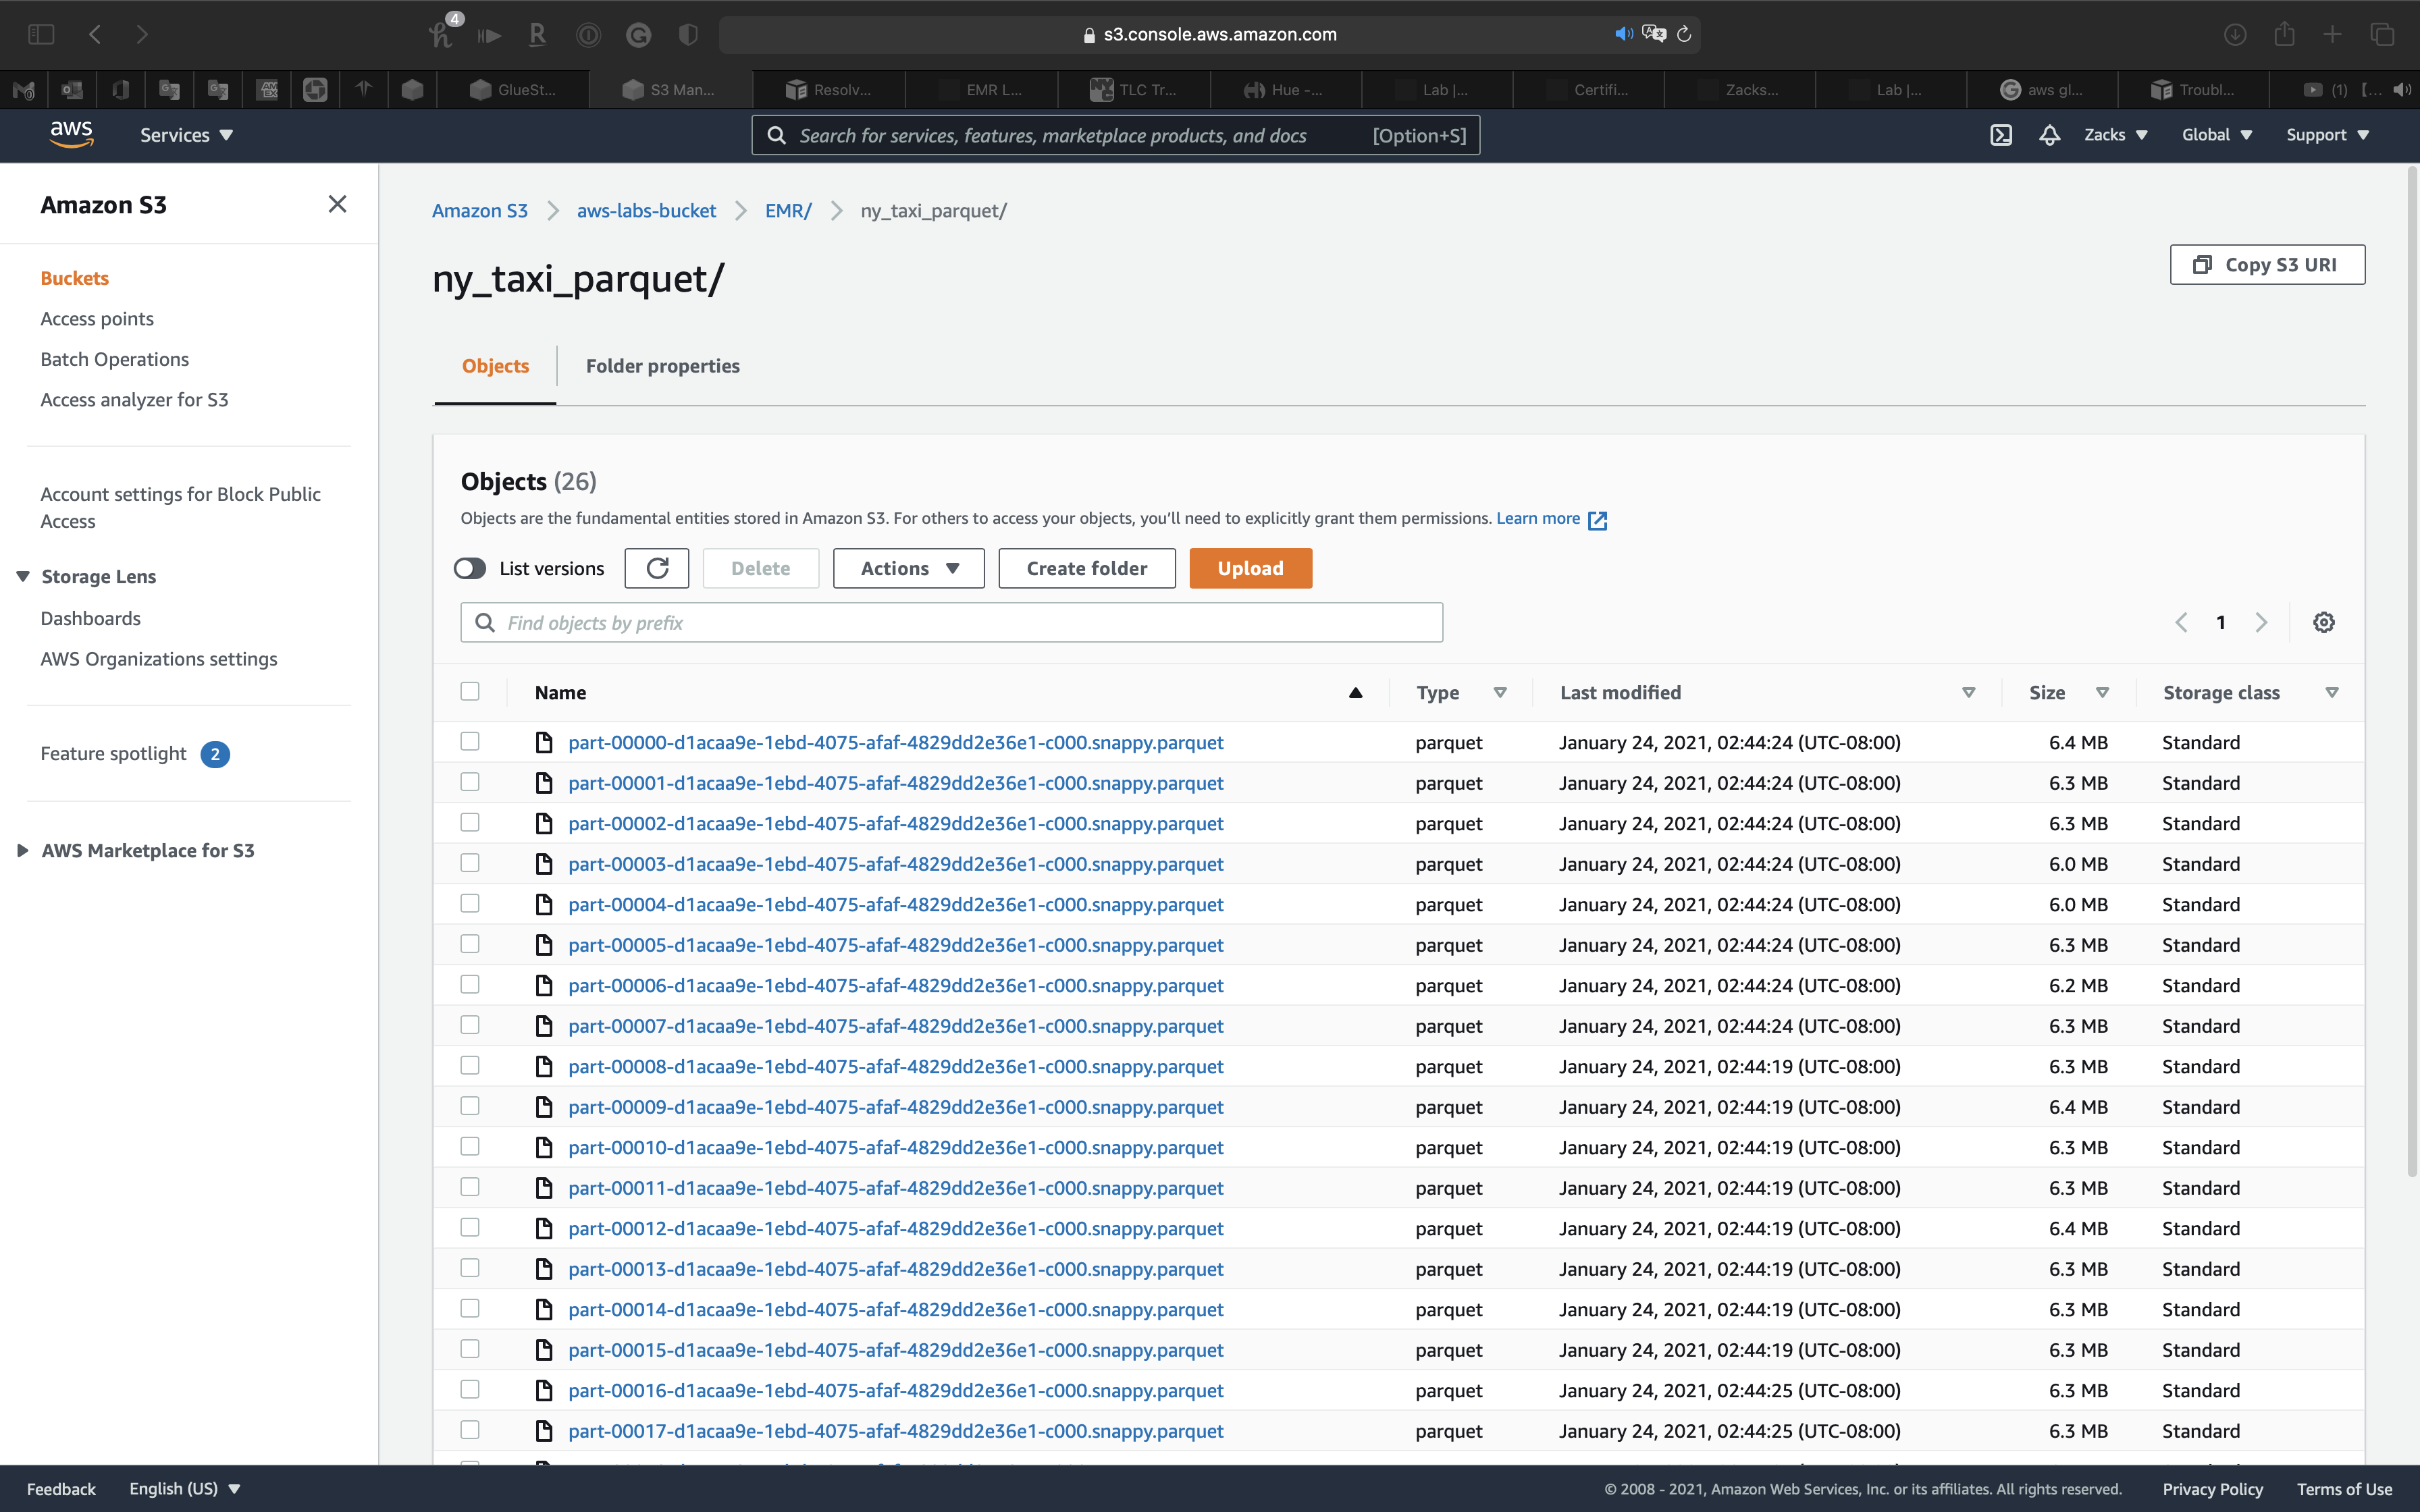Close the Amazon S3 sidebar panel

(x=337, y=204)
